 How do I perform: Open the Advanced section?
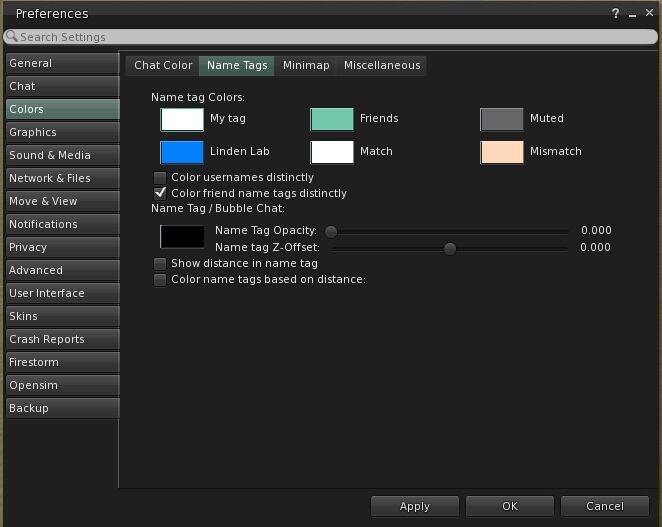point(63,270)
